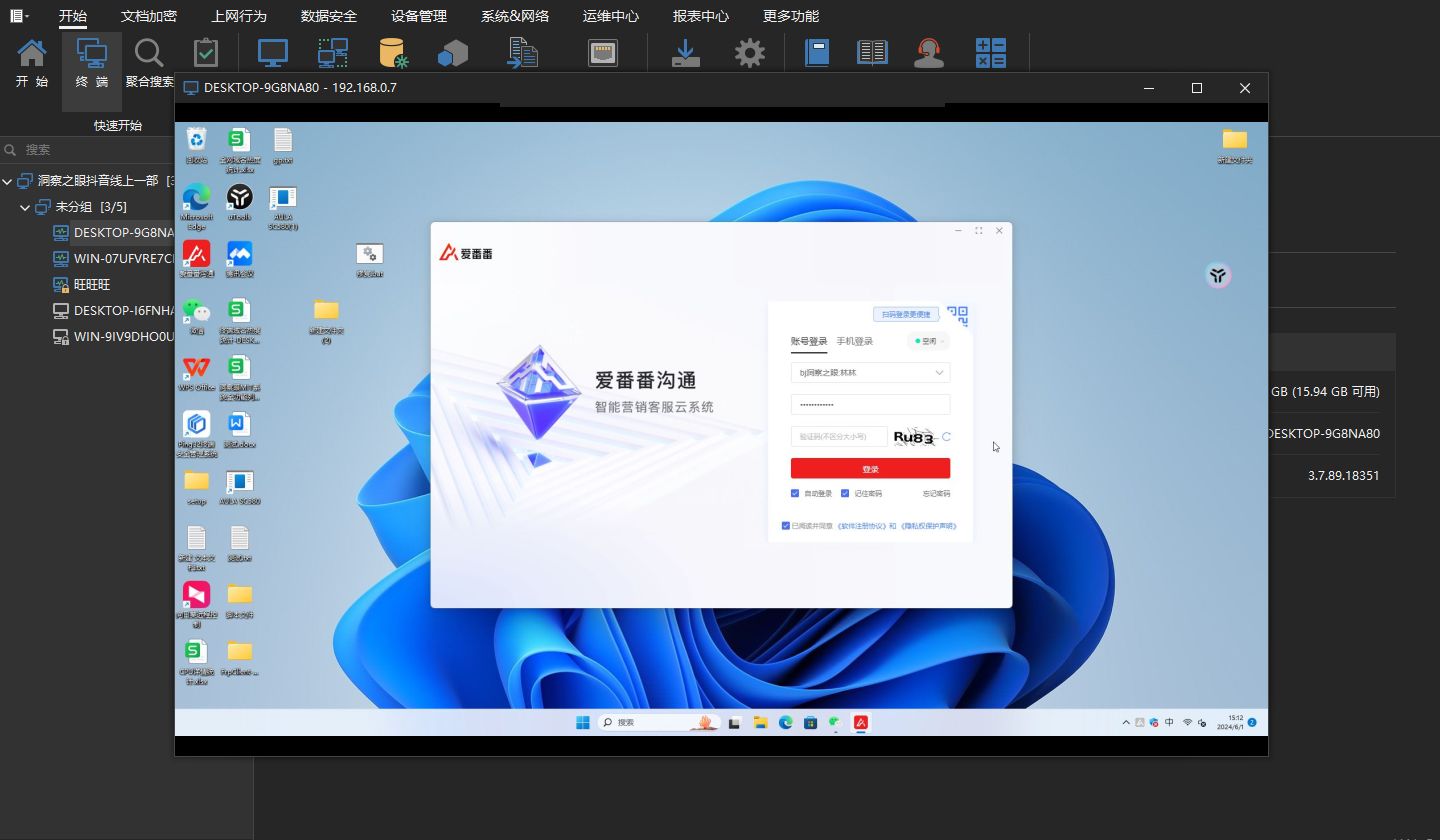Toggle the 已阅读并同意 agreement checkbox
This screenshot has height=840, width=1440.
point(786,526)
